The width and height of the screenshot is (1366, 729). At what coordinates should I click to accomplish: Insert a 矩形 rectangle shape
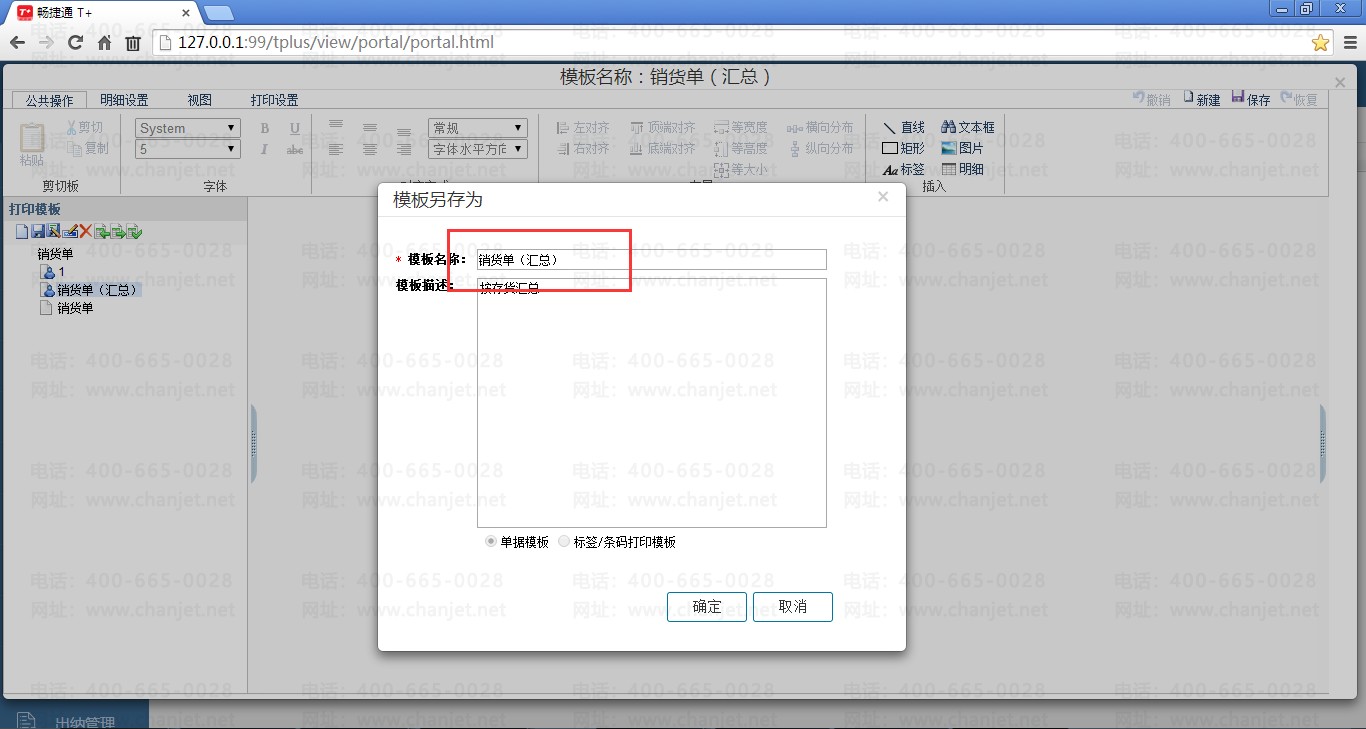tap(904, 148)
